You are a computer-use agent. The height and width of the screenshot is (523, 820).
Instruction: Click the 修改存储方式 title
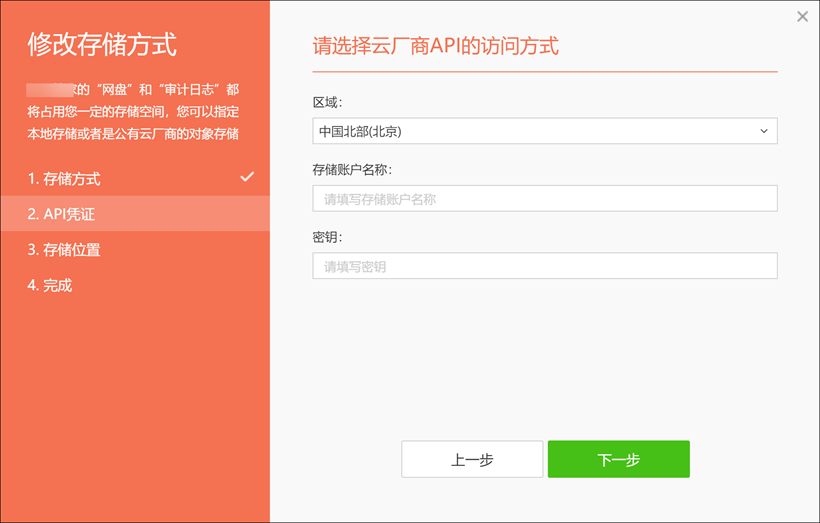pyautogui.click(x=102, y=45)
